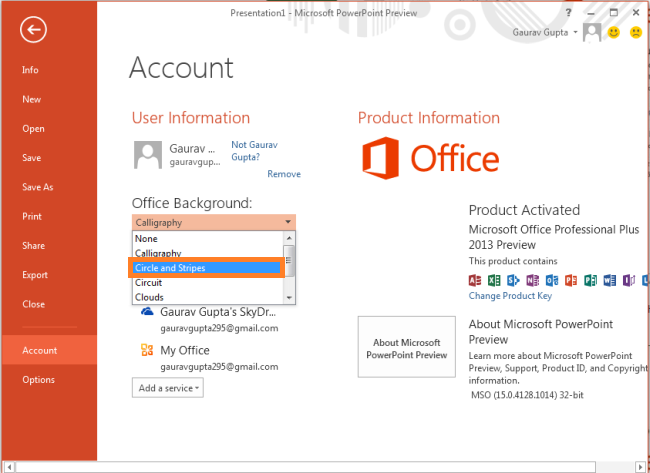Click the title bar account avatar
Viewport: 650px width, 473px height.
(592, 32)
